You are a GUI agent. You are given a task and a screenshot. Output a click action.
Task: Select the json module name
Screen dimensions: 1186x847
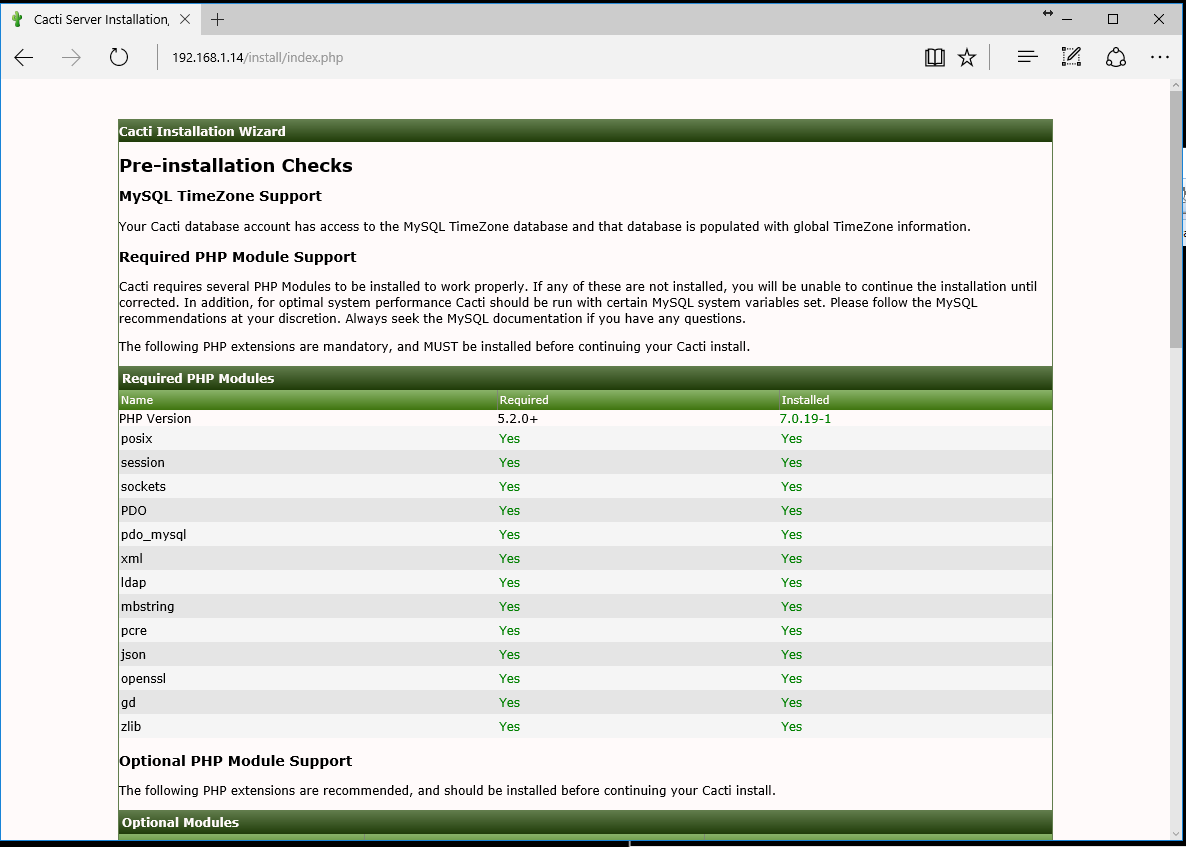133,654
